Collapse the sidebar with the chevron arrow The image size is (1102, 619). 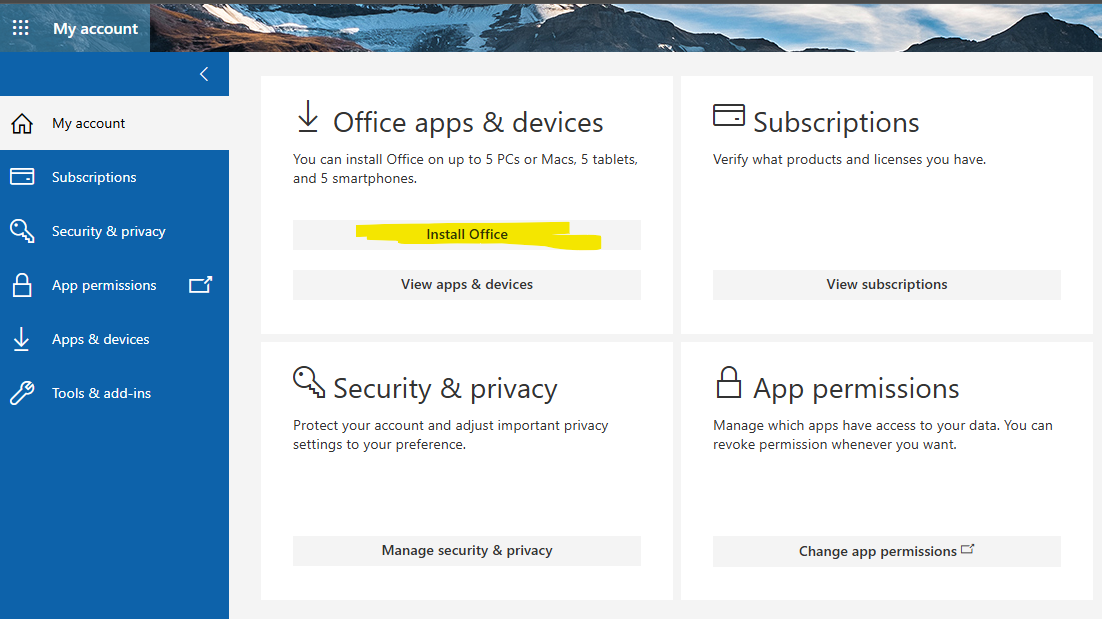tap(204, 74)
